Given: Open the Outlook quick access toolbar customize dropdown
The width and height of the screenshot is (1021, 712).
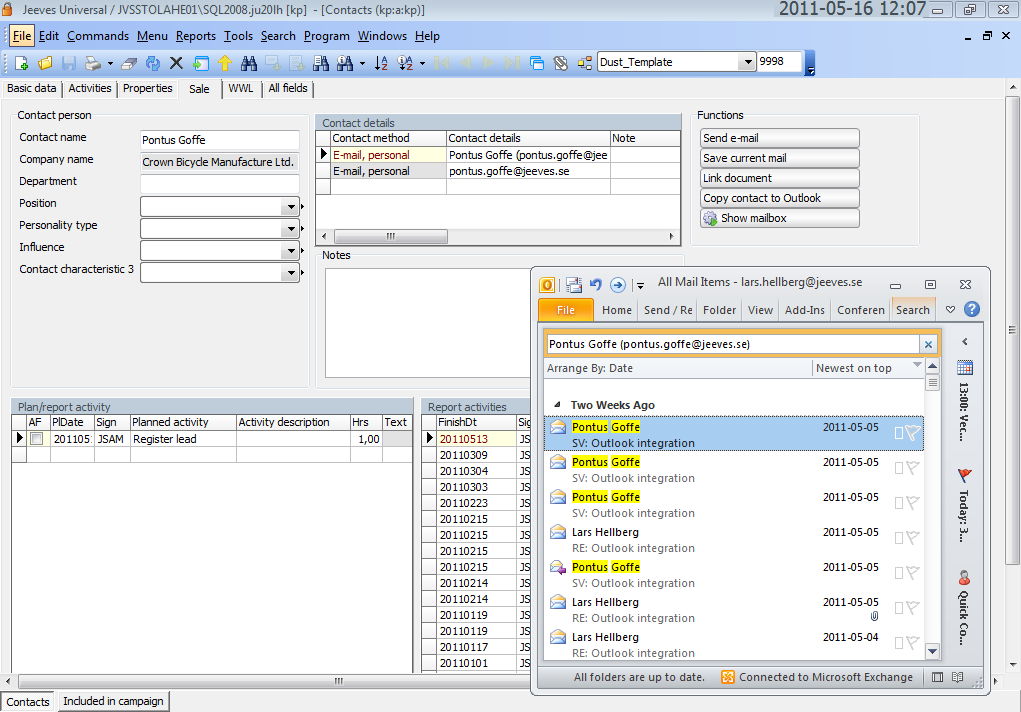Looking at the screenshot, I should 641,285.
